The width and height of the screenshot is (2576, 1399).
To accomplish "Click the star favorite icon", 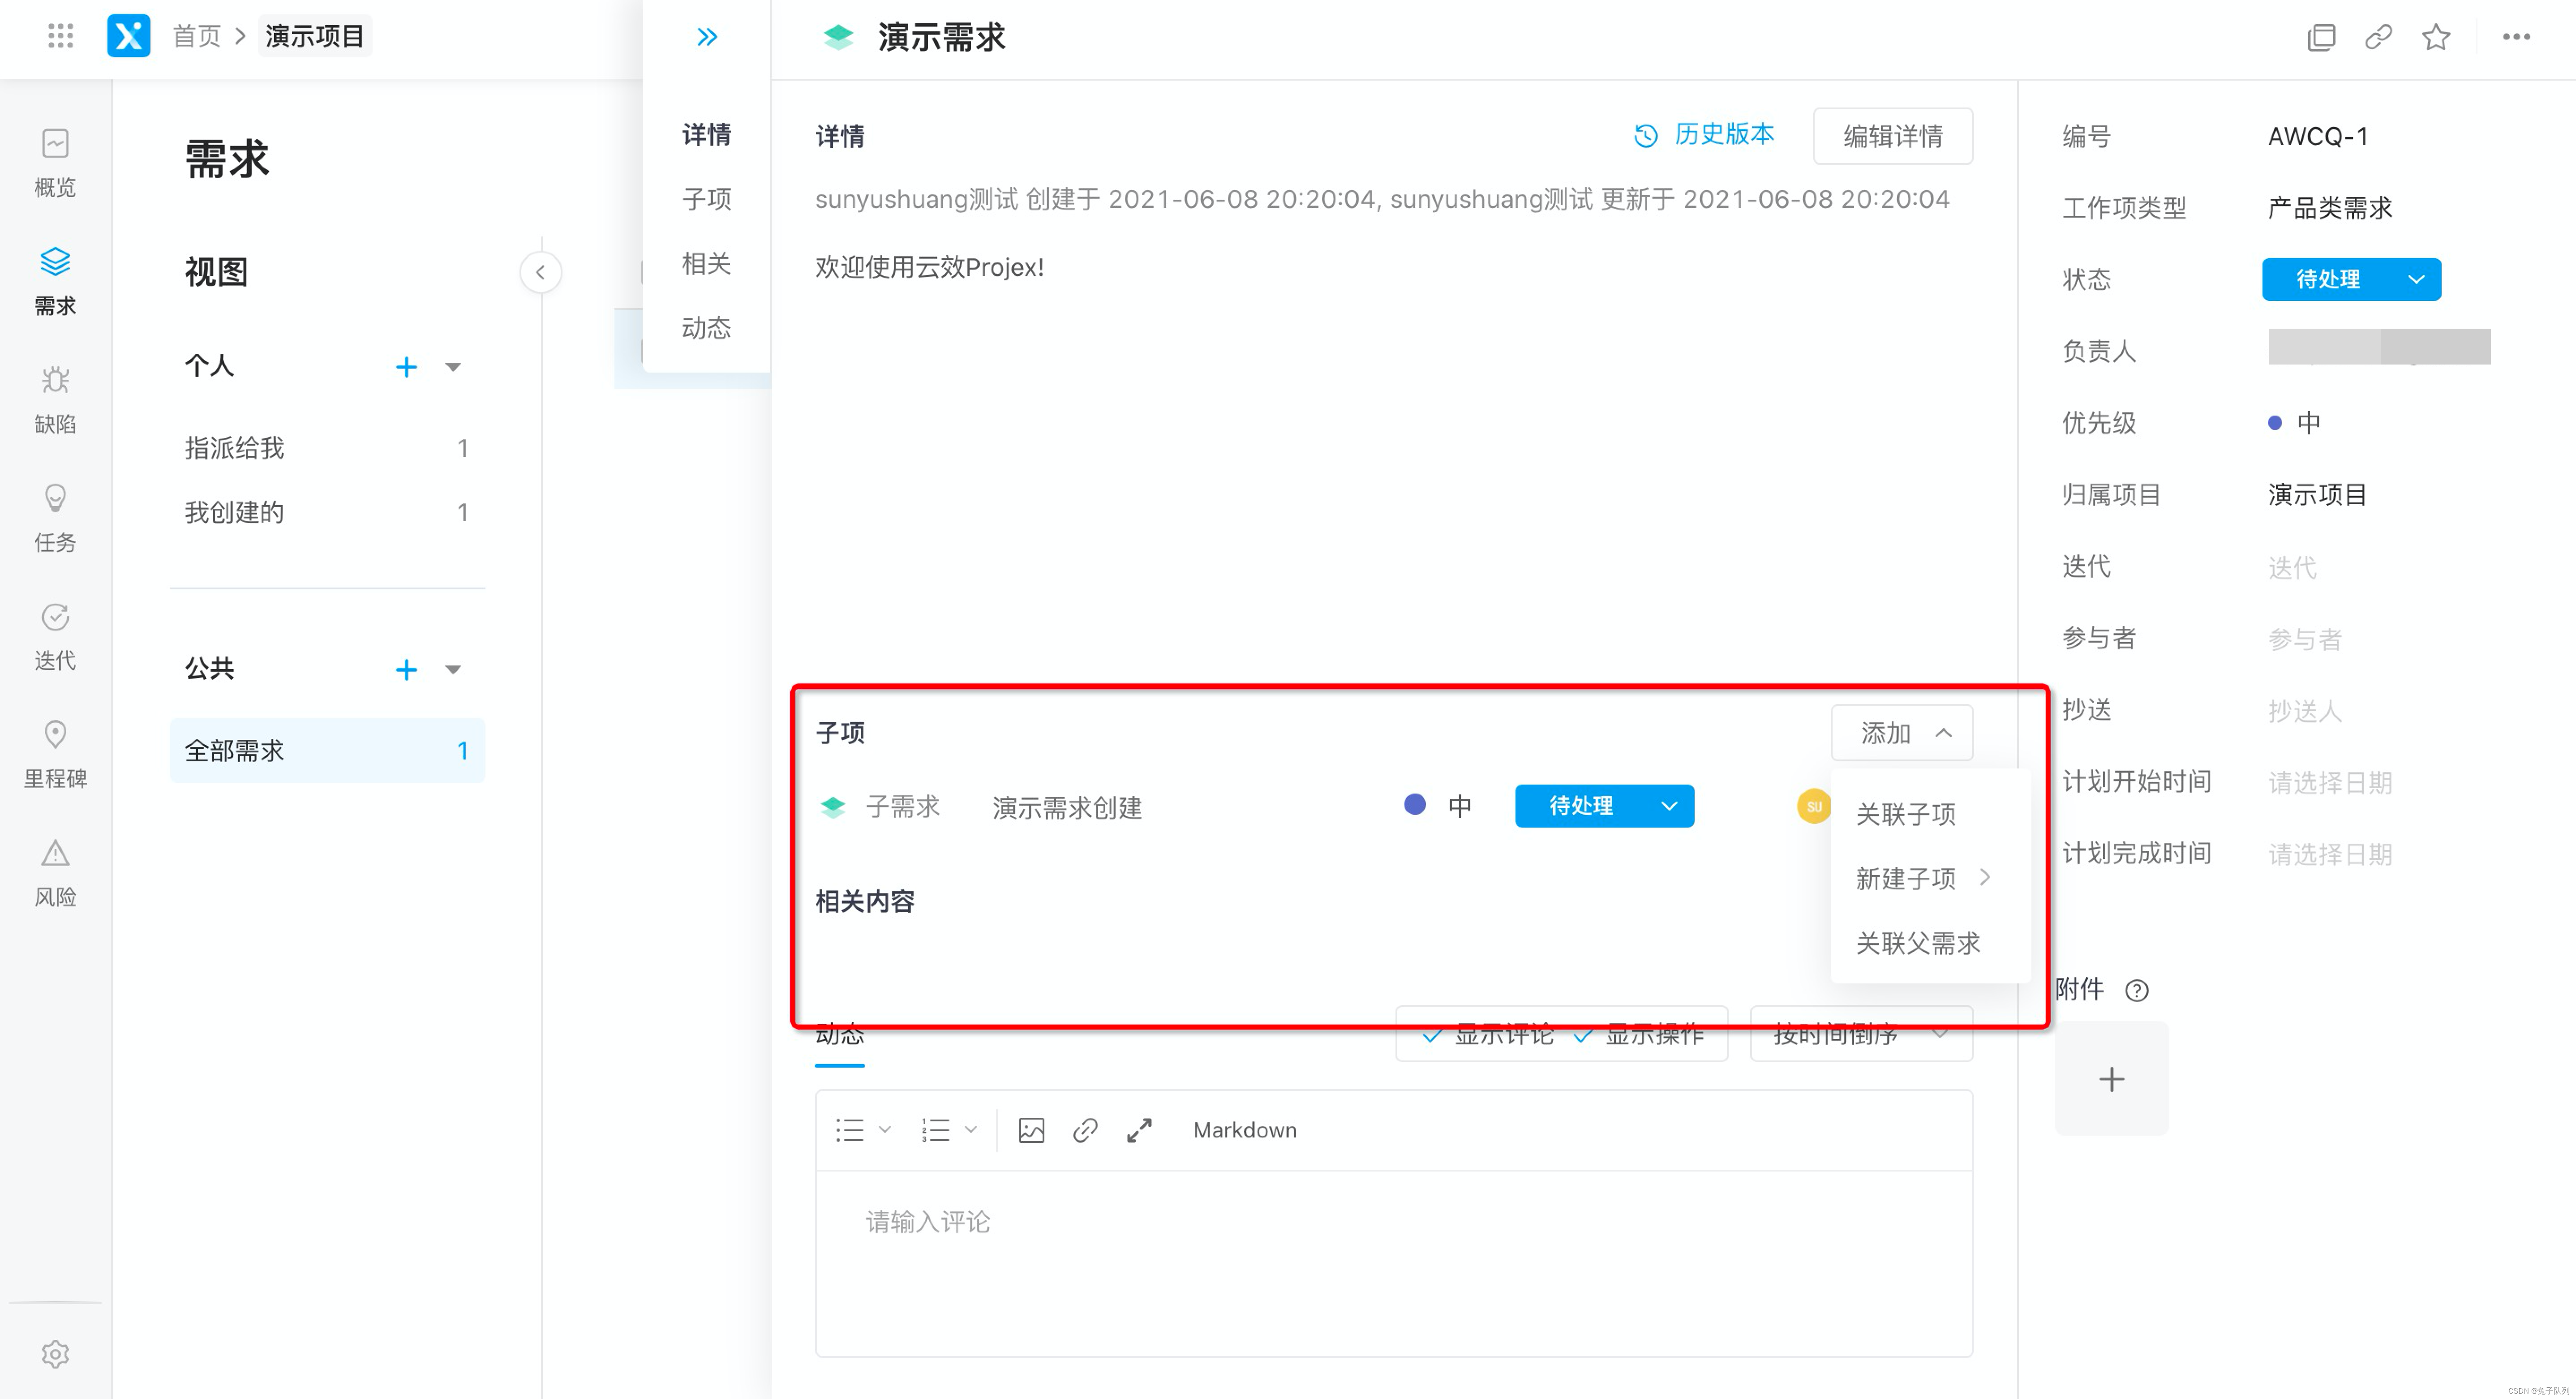I will (2435, 37).
